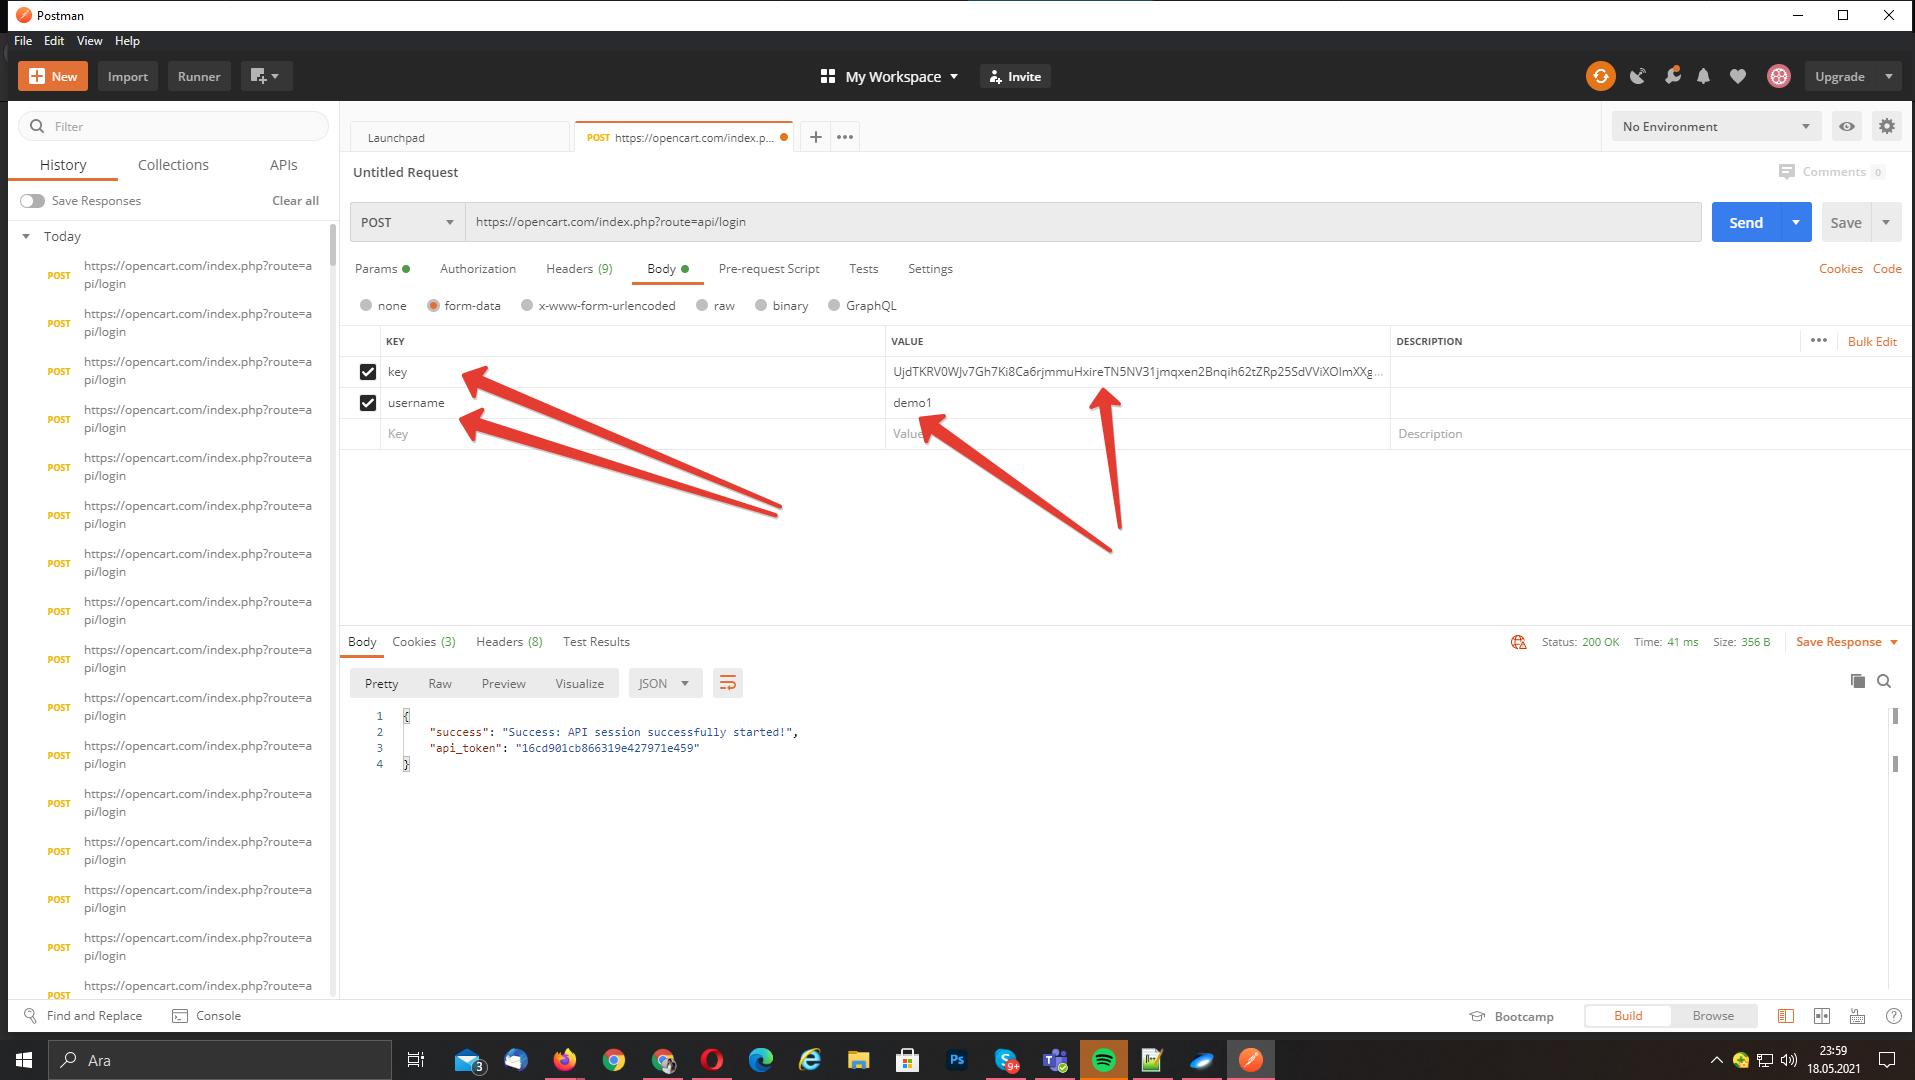Open form-data table options ellipsis

(1819, 341)
